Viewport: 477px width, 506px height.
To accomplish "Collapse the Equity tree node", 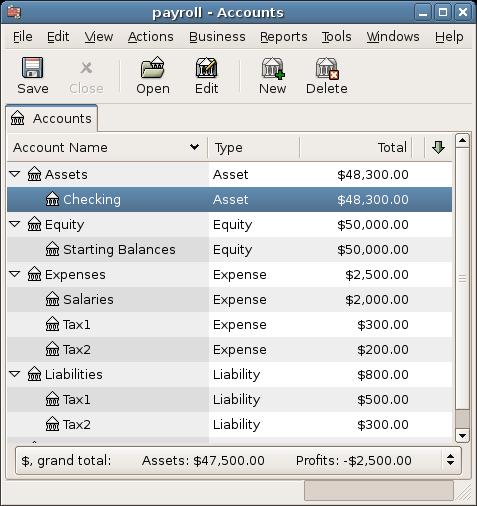I will coord(15,224).
